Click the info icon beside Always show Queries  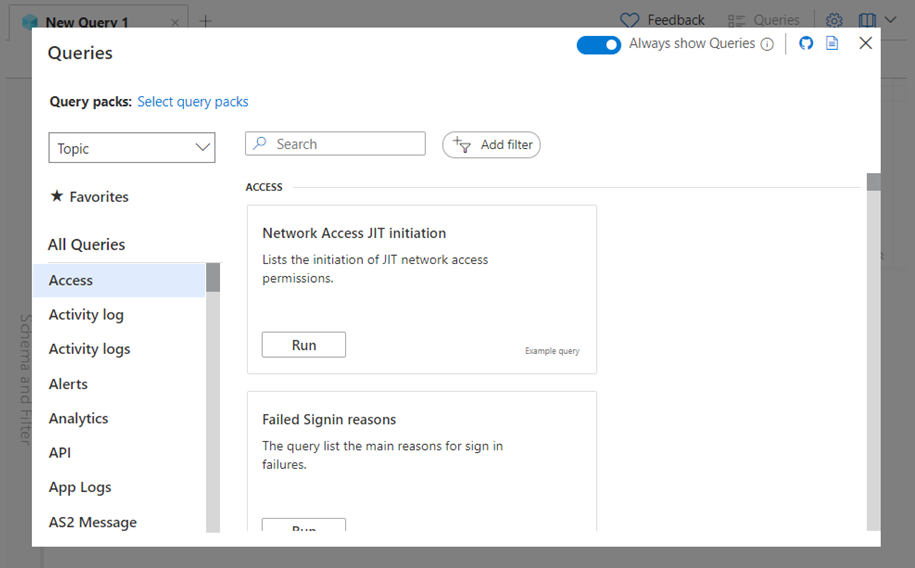[x=767, y=44]
